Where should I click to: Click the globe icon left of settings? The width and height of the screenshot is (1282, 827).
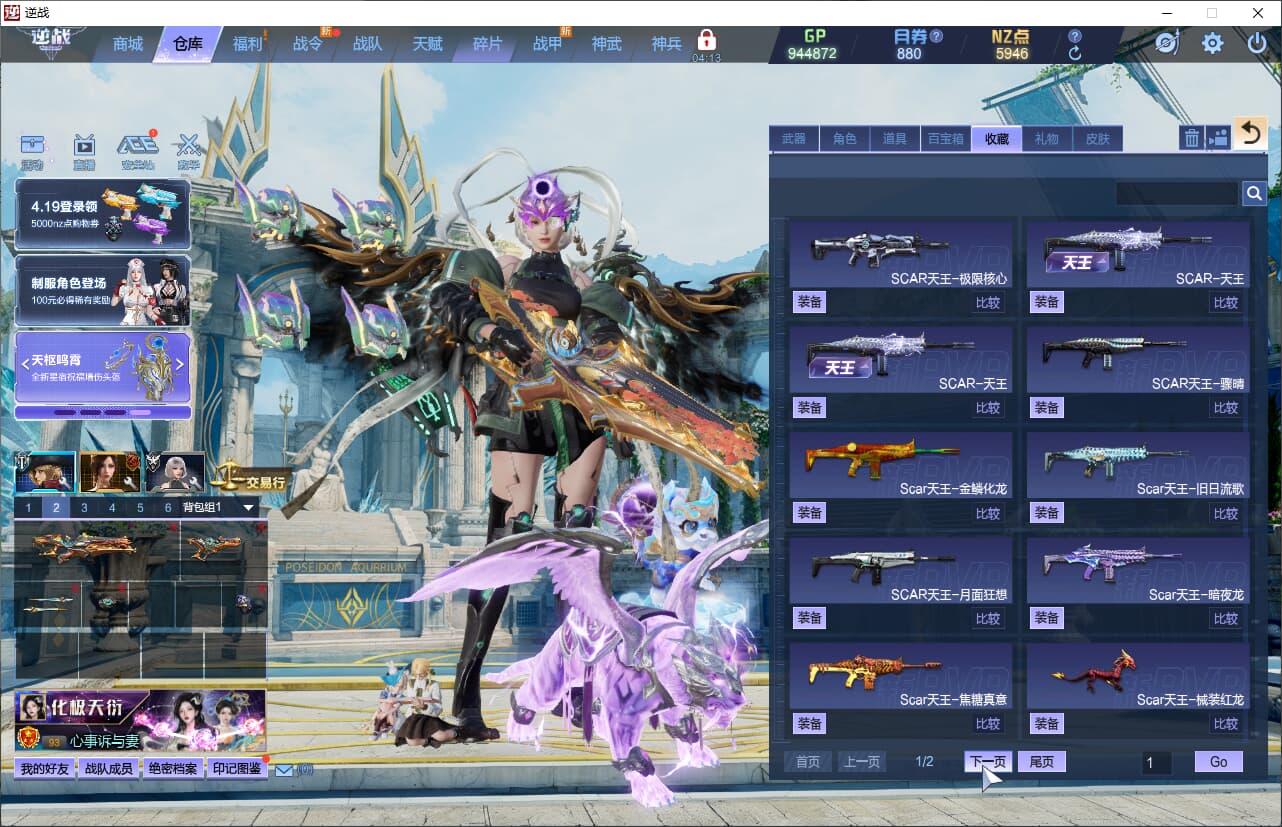[x=1167, y=43]
